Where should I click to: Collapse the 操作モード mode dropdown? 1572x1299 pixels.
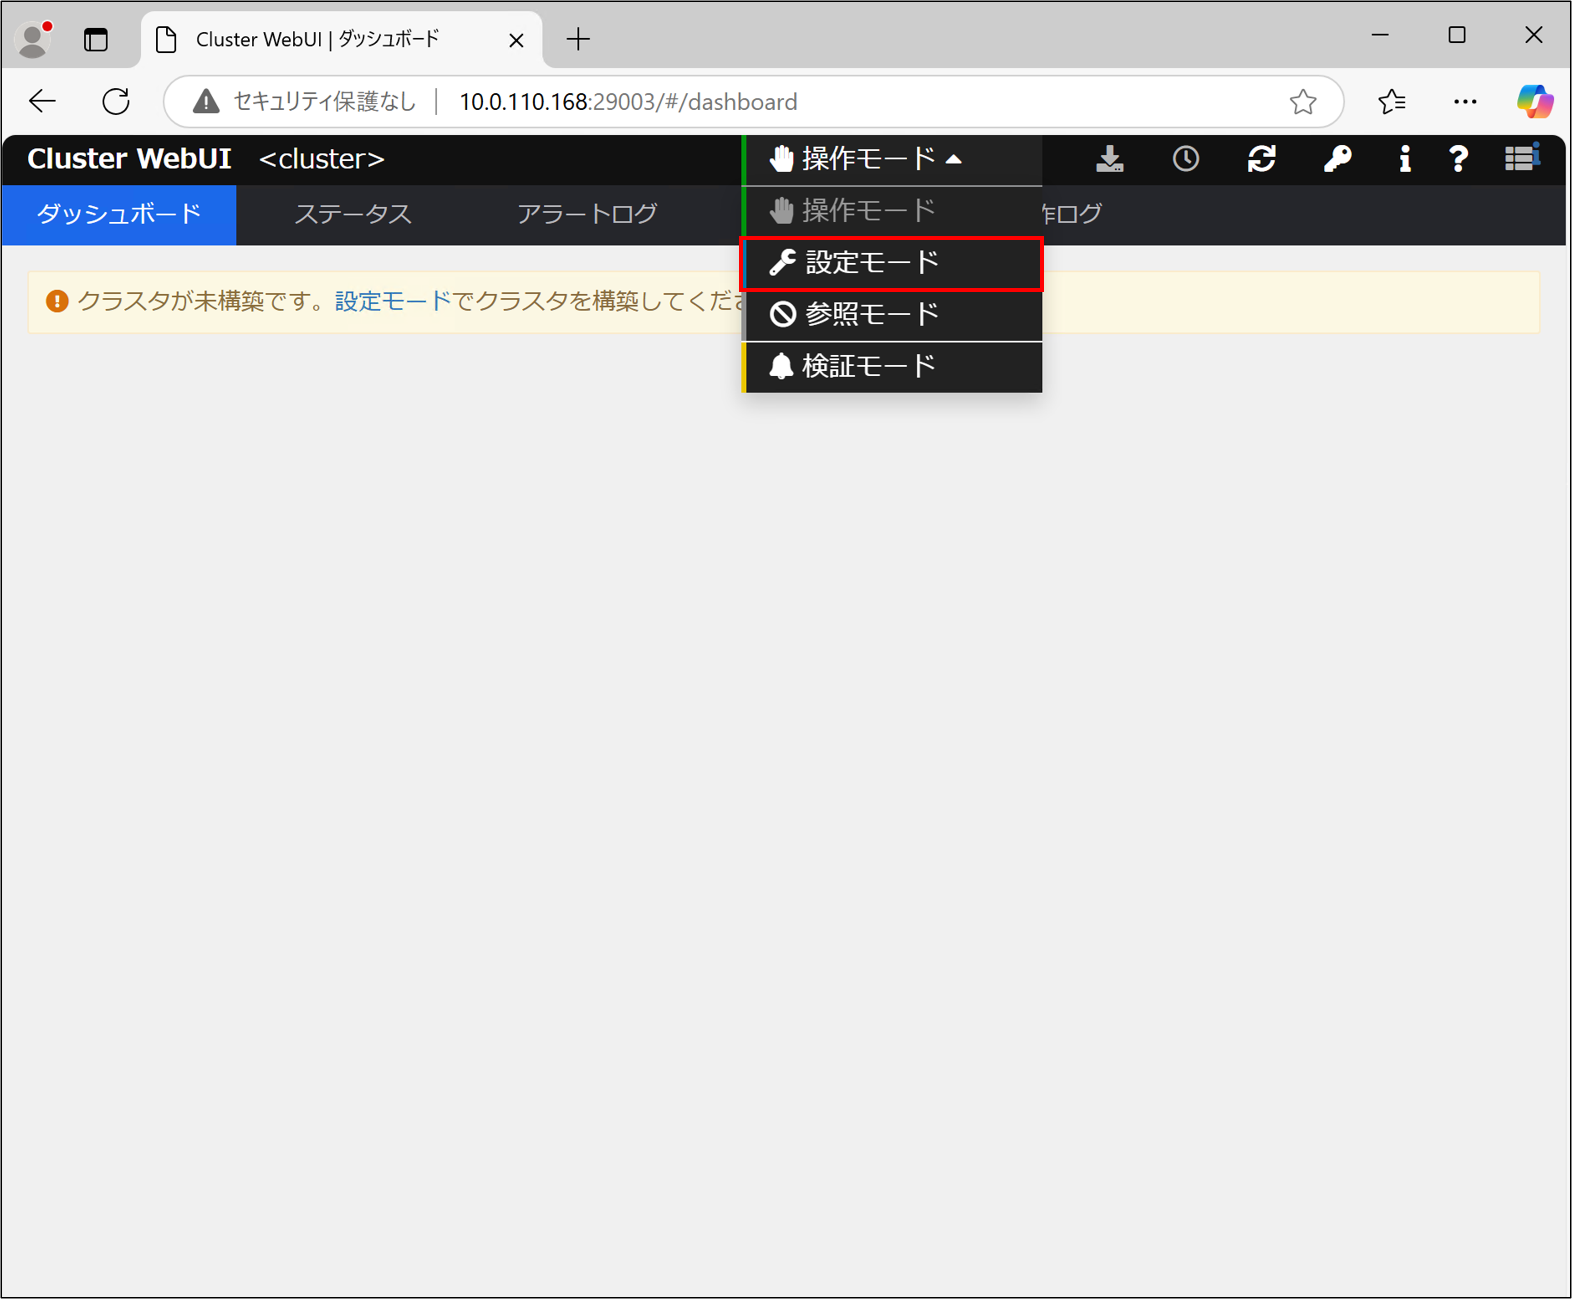coord(866,159)
